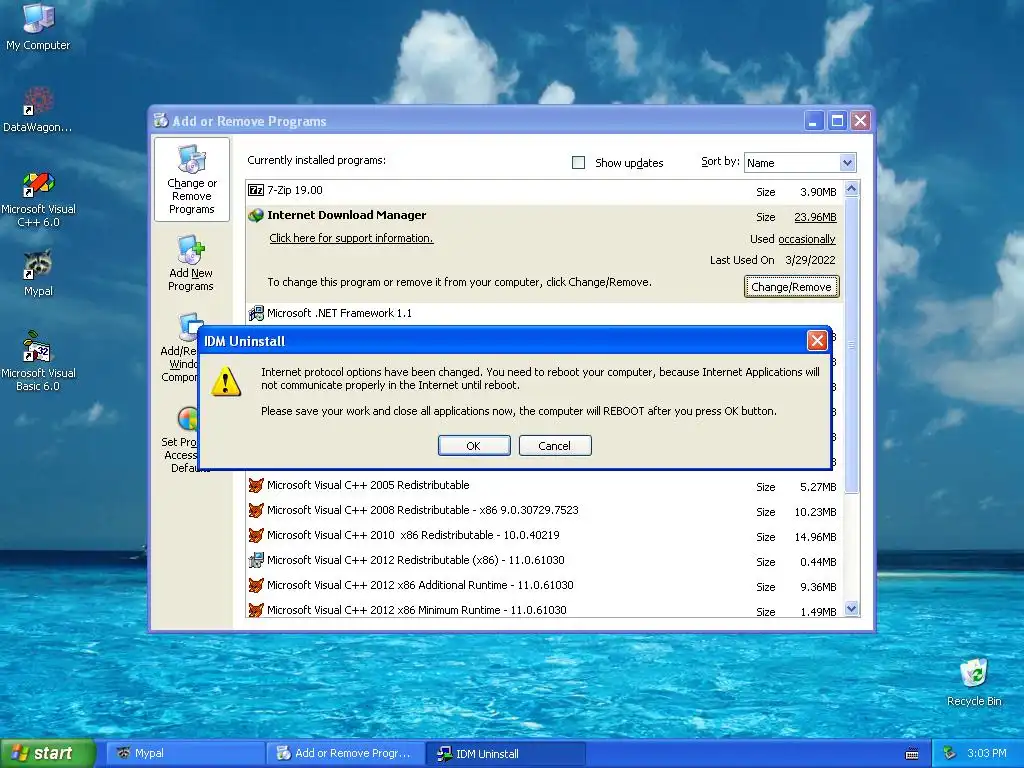The image size is (1024, 768).
Task: Click the 3:03 PM taskbar clock
Action: pyautogui.click(x=986, y=753)
